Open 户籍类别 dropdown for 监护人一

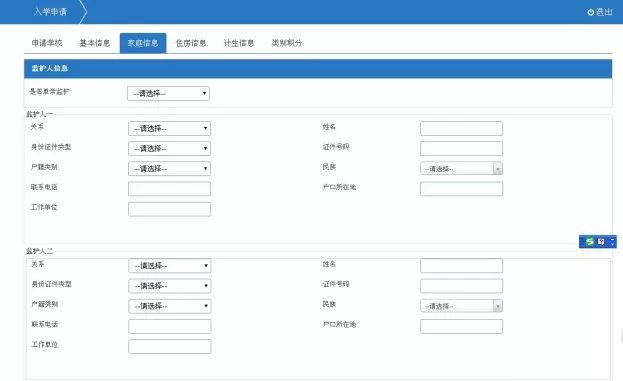pyautogui.click(x=169, y=168)
